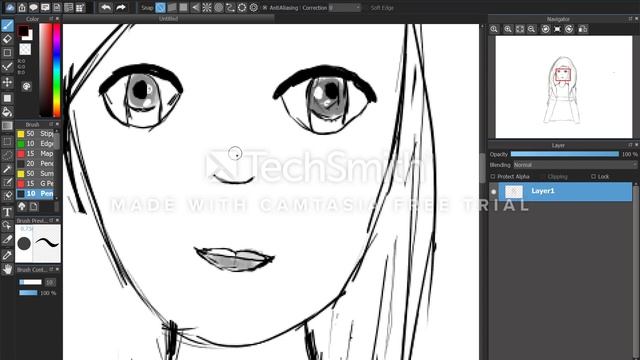Select the Dot/shape rectangle tool

7,53
